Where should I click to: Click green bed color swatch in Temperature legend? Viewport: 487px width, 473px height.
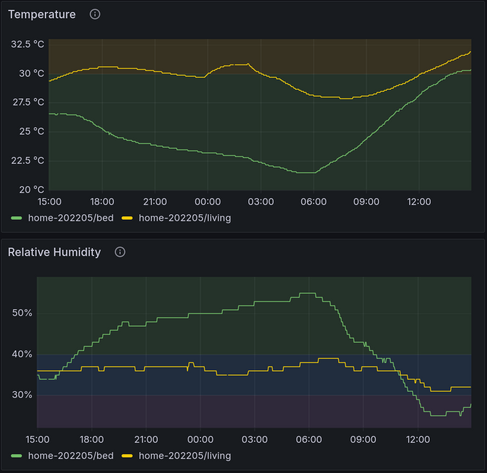click(16, 218)
